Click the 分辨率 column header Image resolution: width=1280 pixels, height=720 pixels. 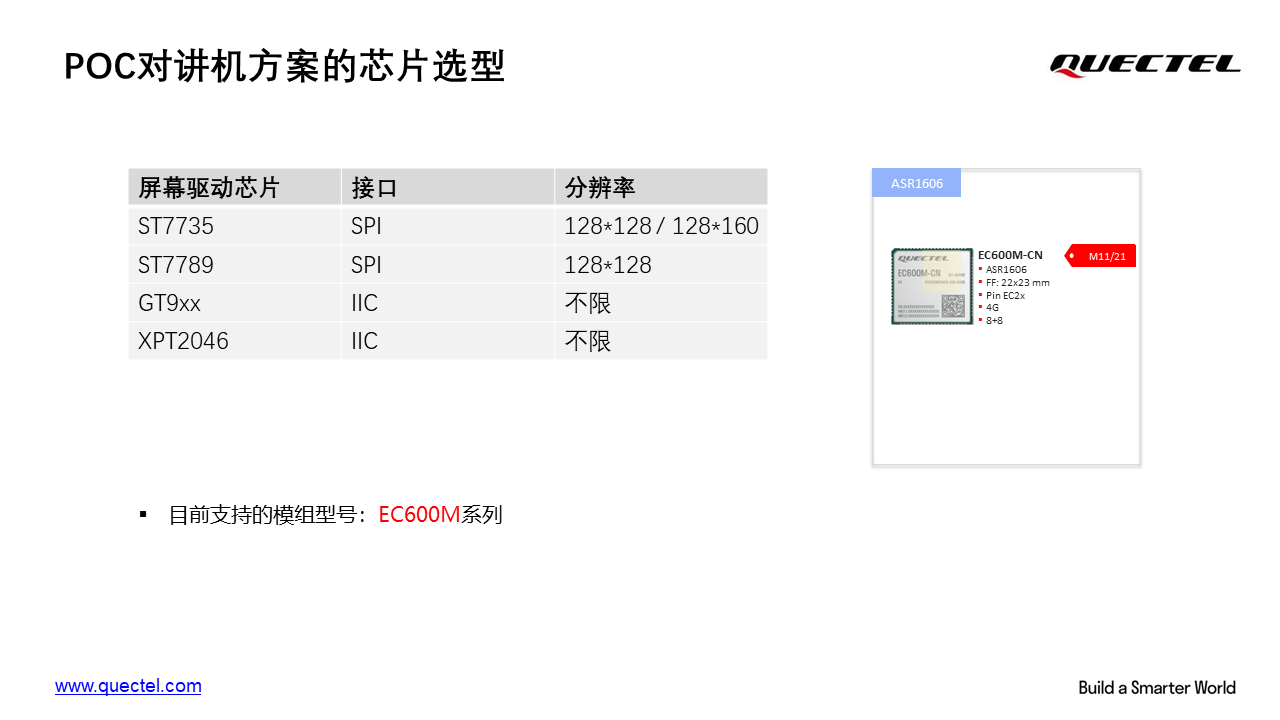[x=661, y=187]
